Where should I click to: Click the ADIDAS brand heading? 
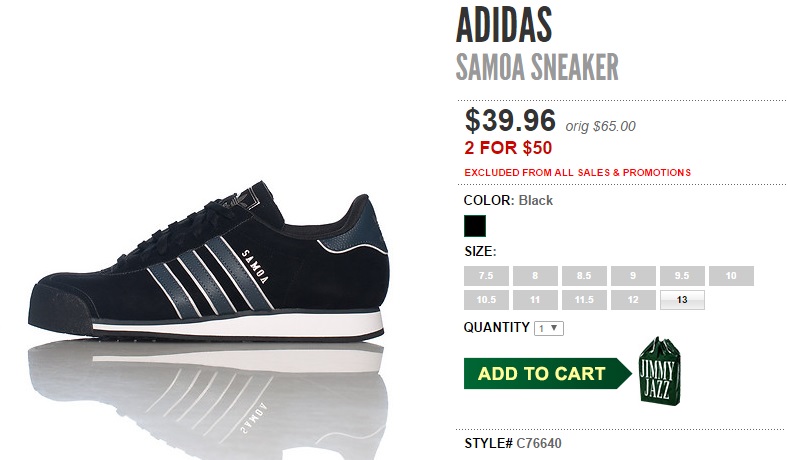click(504, 25)
